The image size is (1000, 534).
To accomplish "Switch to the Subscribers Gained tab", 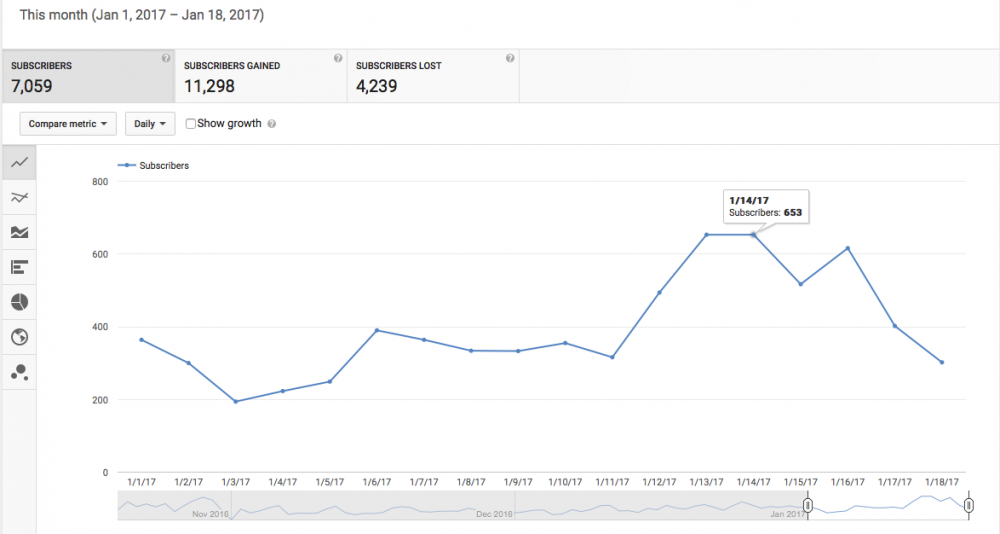I will [260, 76].
